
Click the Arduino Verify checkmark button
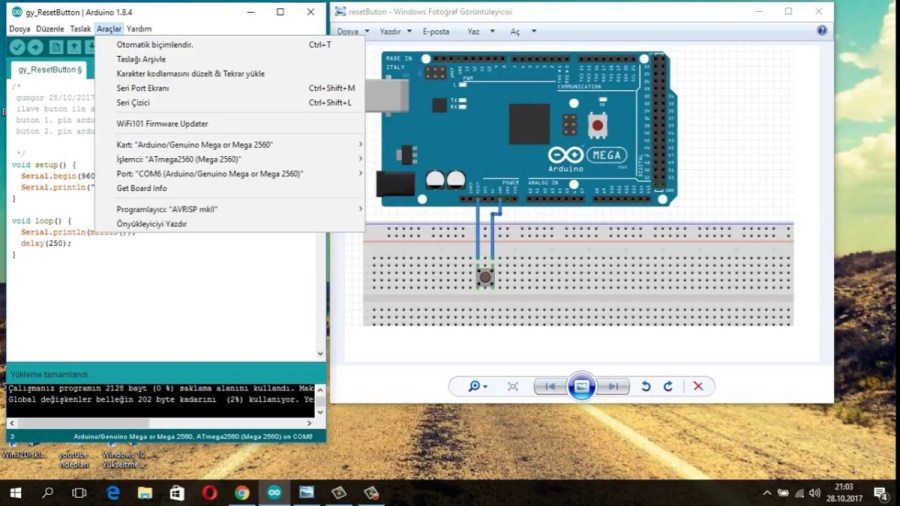click(17, 47)
